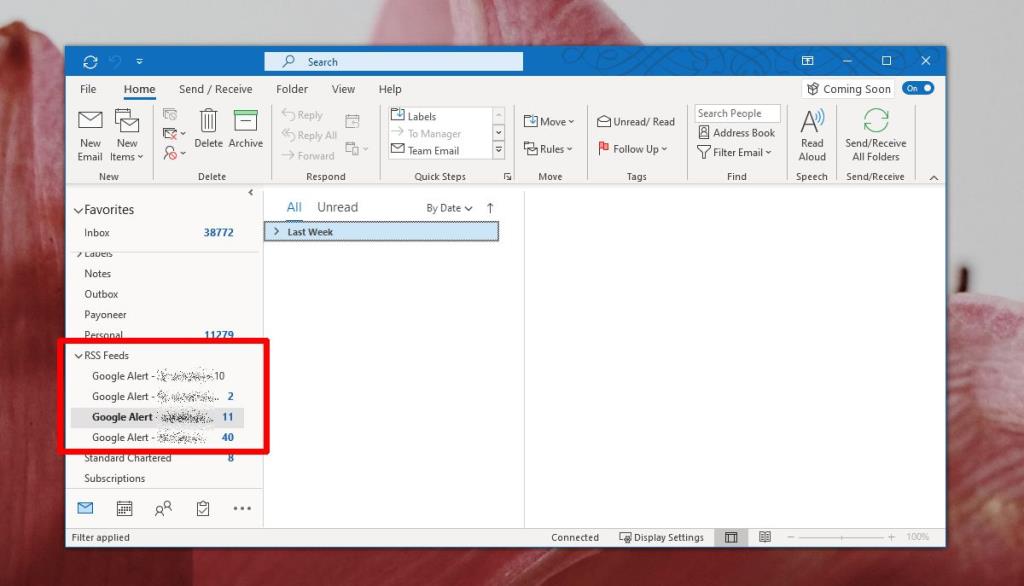Switch to the Calendar view icon
1024x586 pixels.
click(x=124, y=508)
